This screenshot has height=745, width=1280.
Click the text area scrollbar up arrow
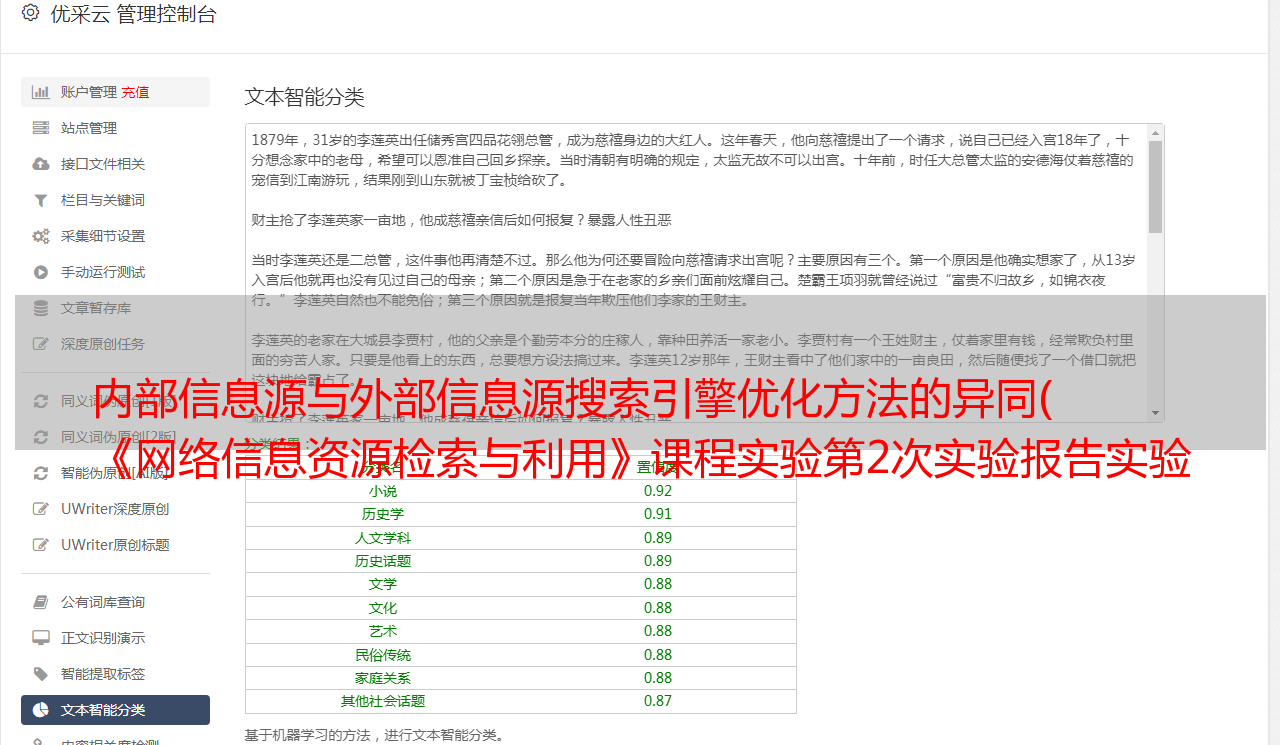coord(1155,132)
